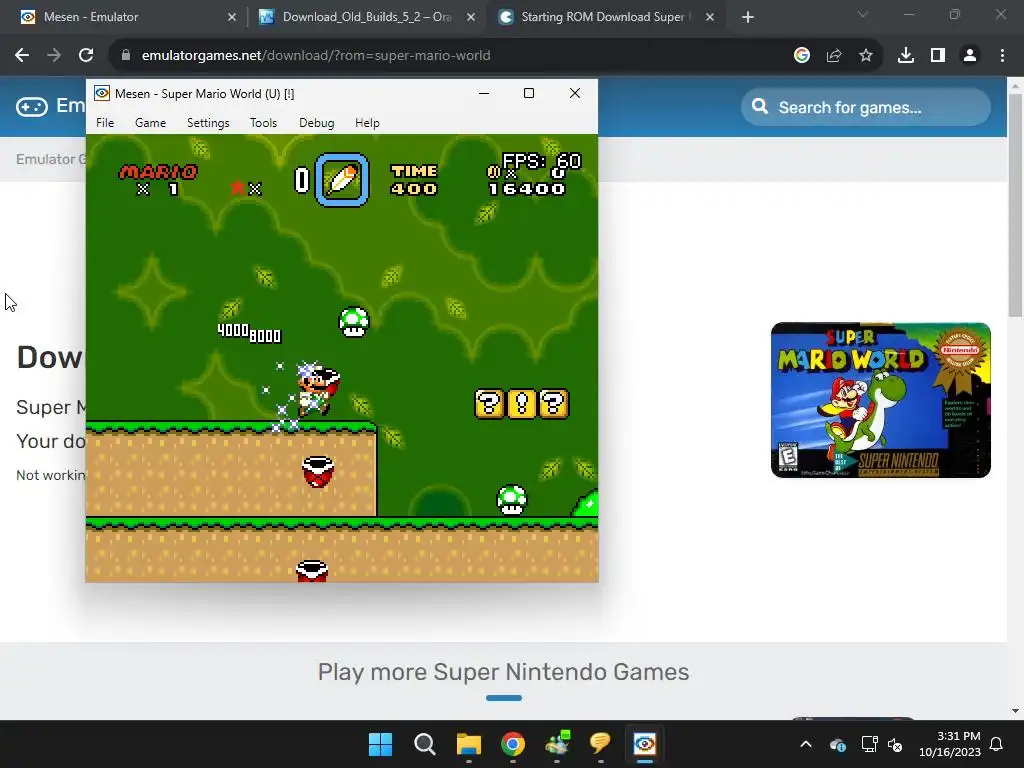Open the Tools menu in Mesen
Screen dimensions: 1024x768
tap(263, 123)
